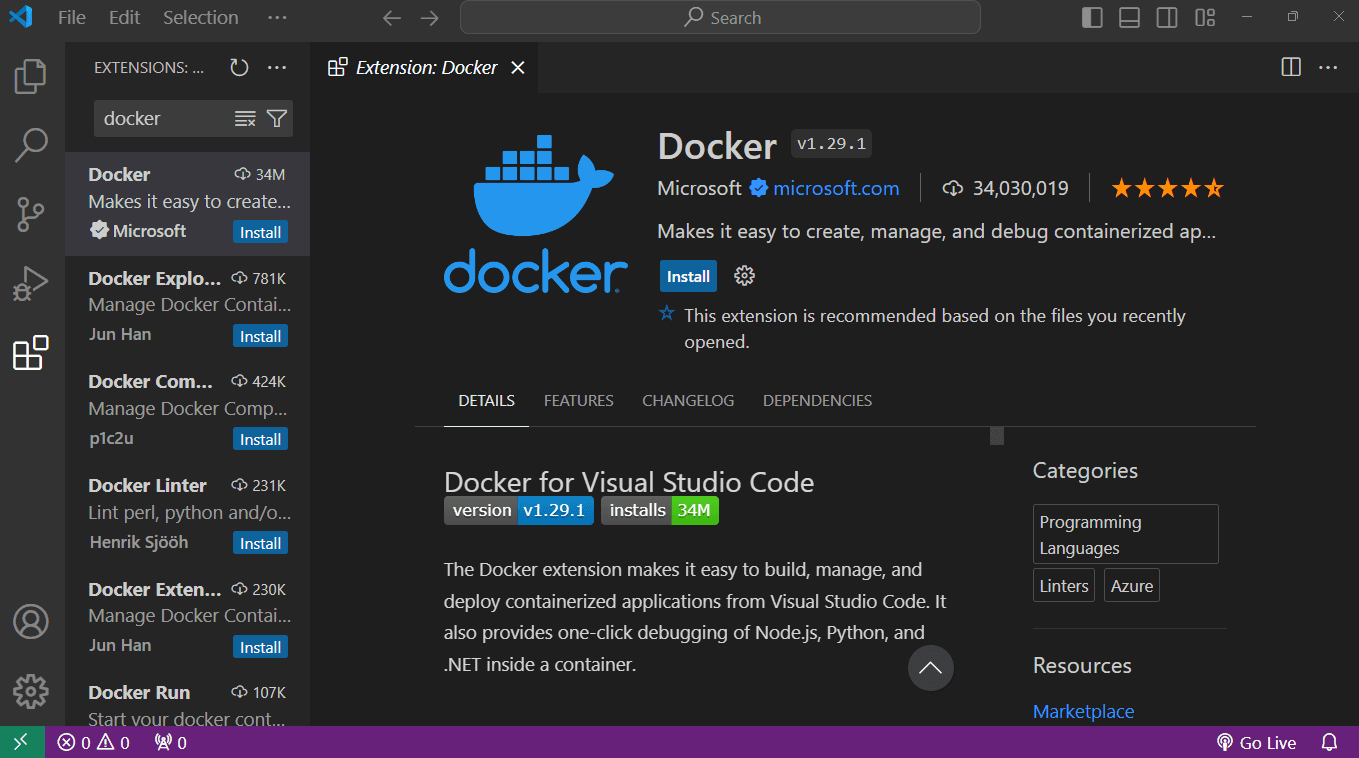Open the Explorer sidebar icon

(30, 75)
